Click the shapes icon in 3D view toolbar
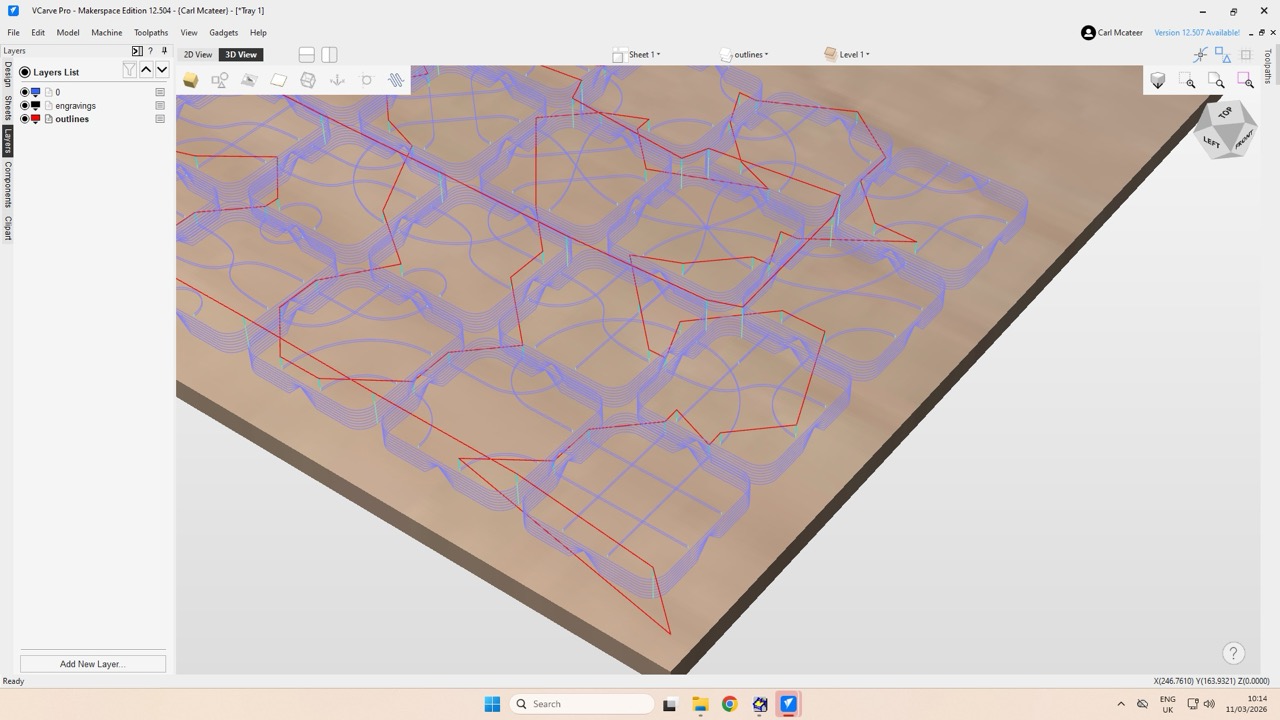1280x720 pixels. point(220,80)
